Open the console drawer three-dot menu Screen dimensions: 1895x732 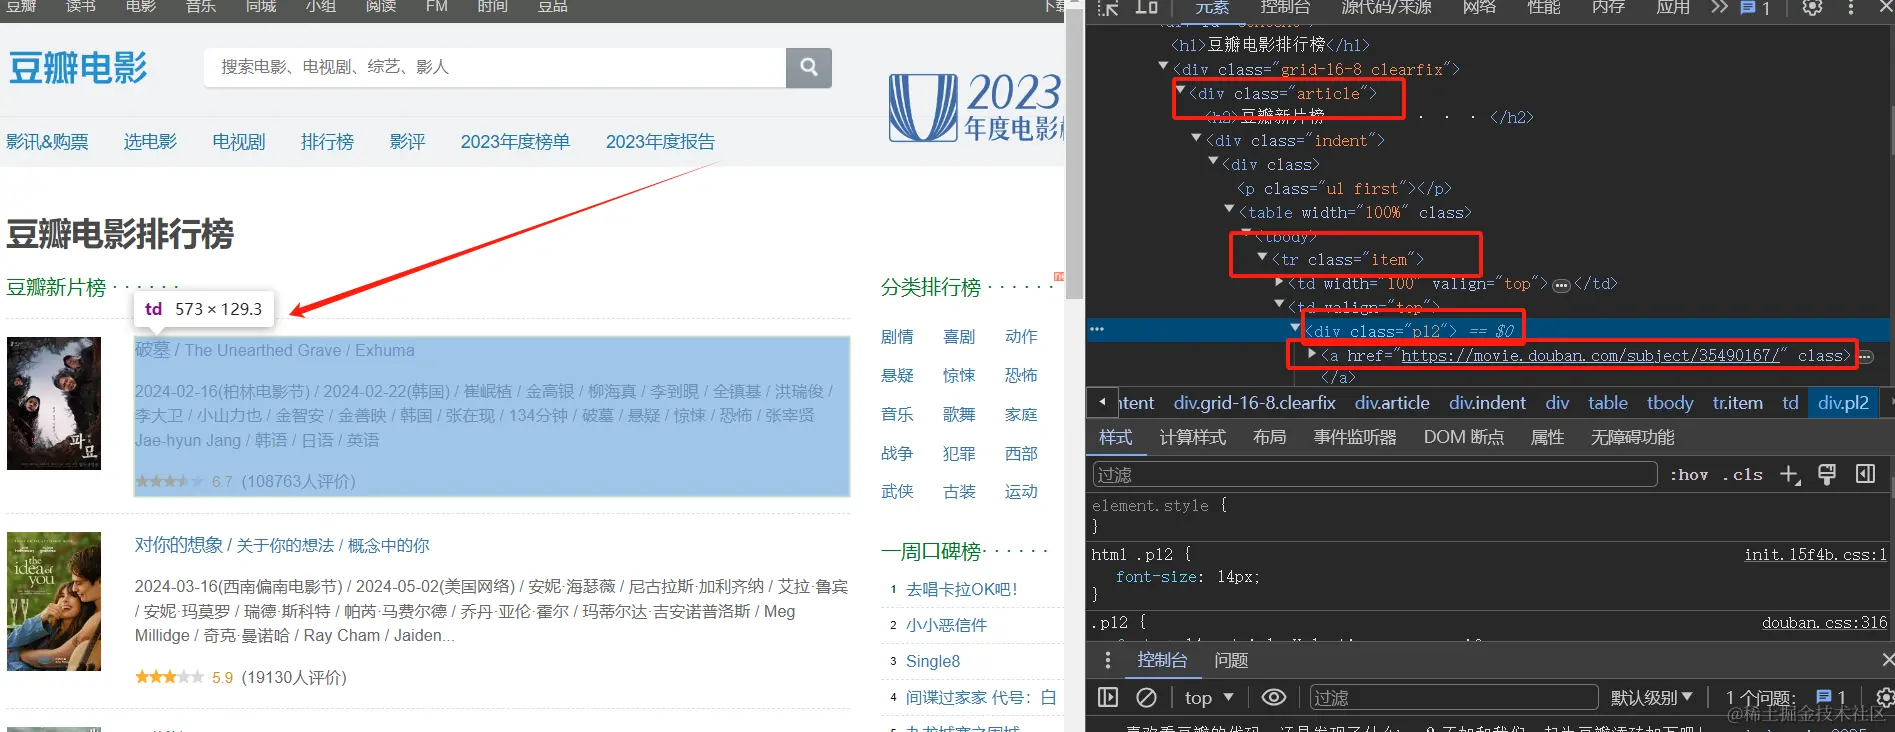1107,660
